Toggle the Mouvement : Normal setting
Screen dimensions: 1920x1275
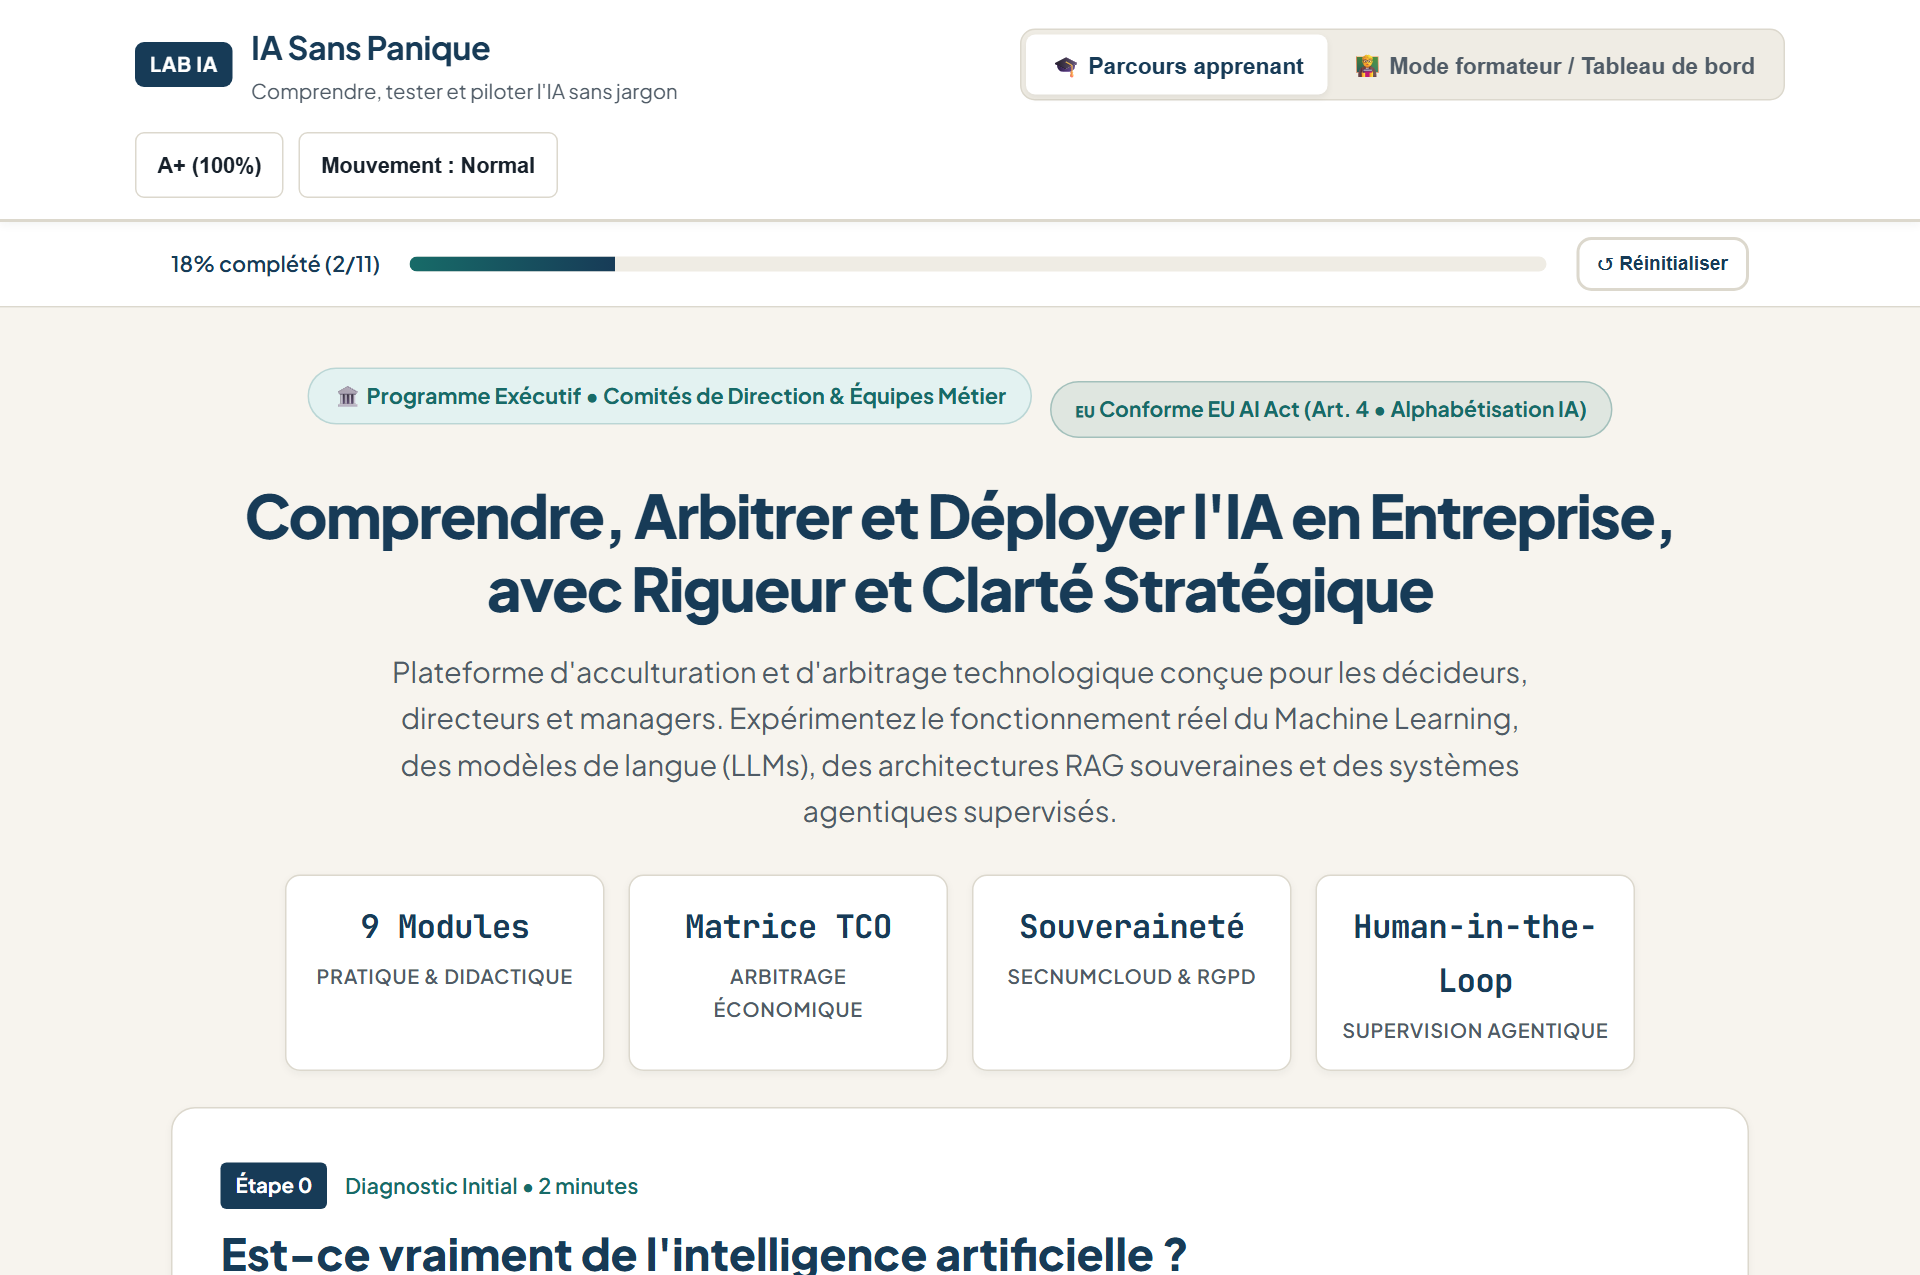[428, 165]
